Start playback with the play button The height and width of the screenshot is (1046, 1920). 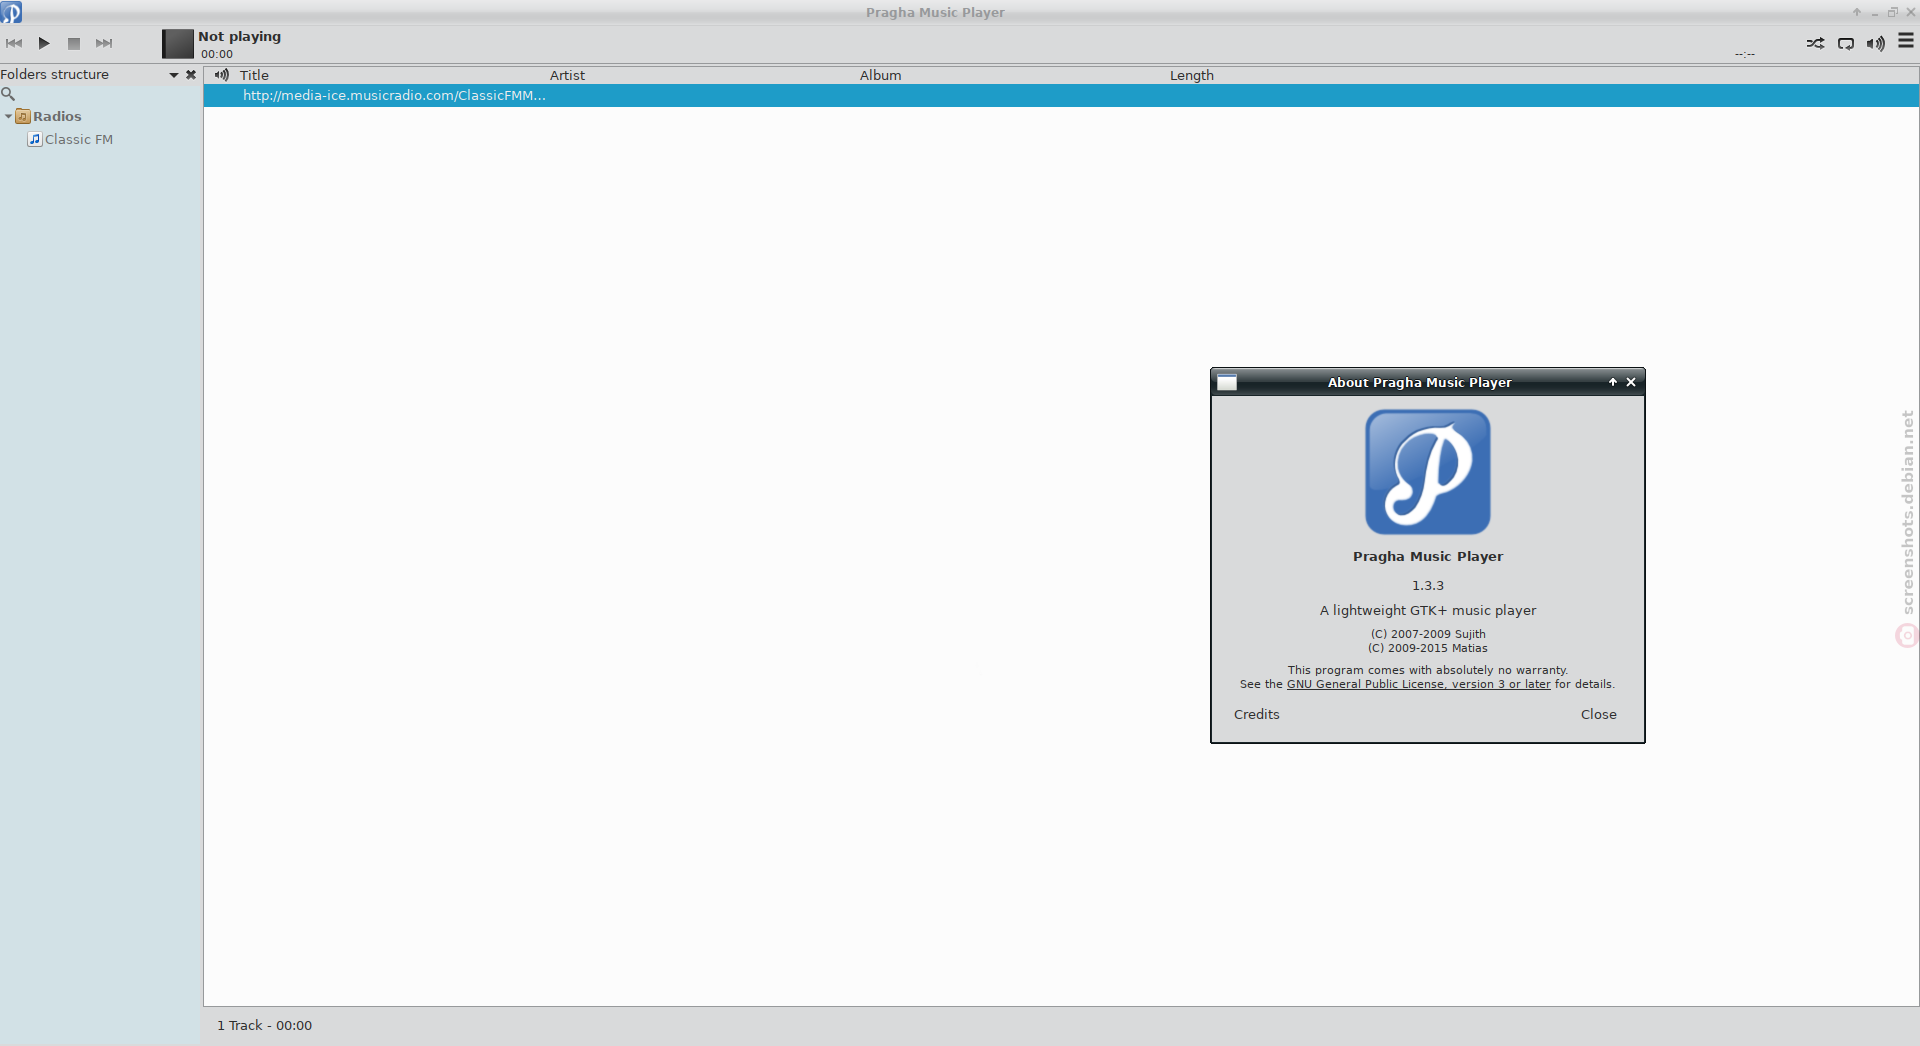(x=44, y=43)
